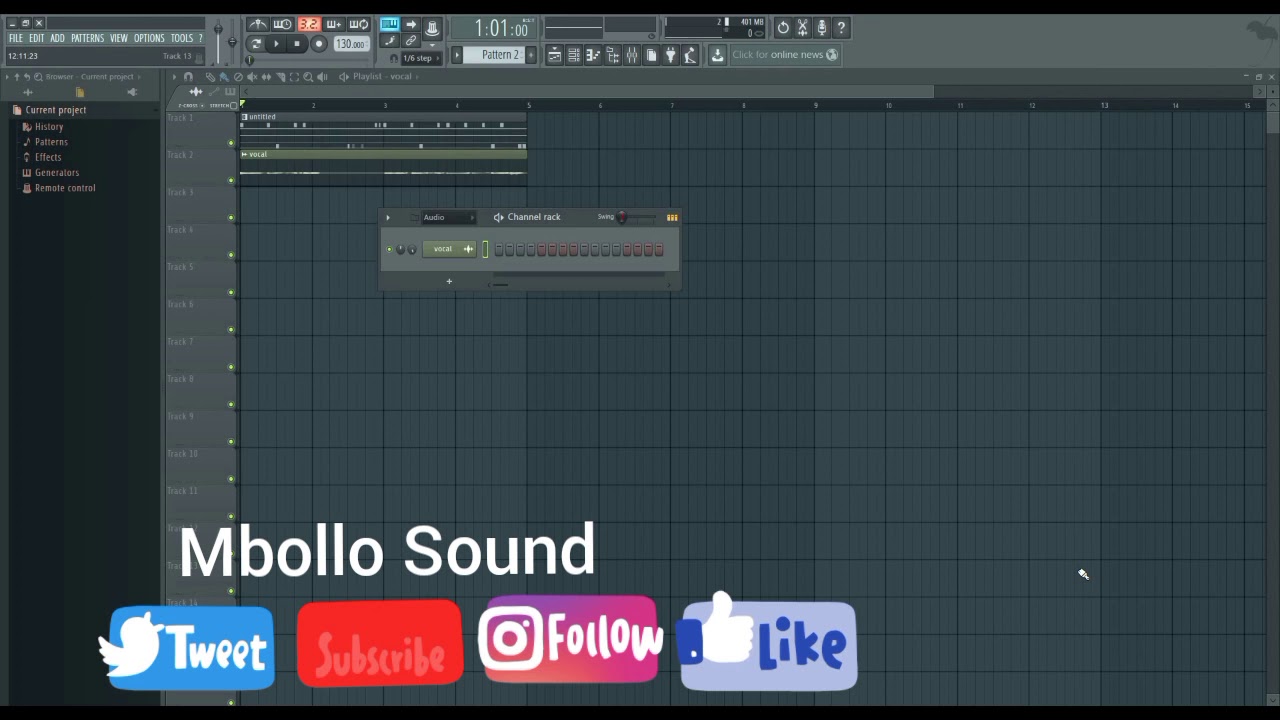Click the 130 tempo field
The height and width of the screenshot is (720, 1280).
click(x=352, y=44)
